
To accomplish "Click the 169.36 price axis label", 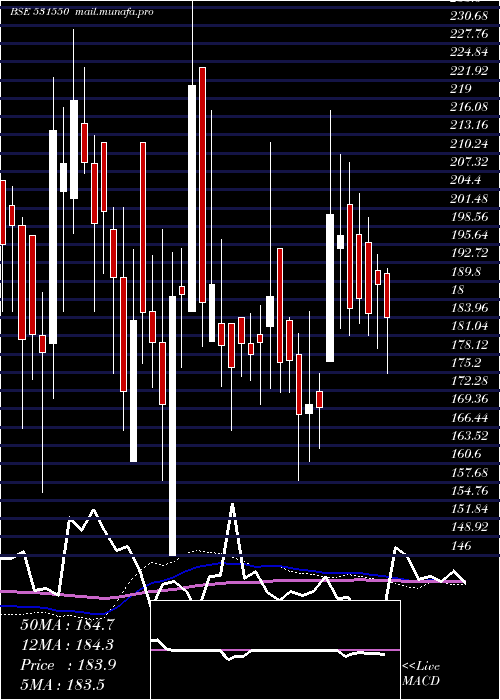I will pyautogui.click(x=469, y=399).
